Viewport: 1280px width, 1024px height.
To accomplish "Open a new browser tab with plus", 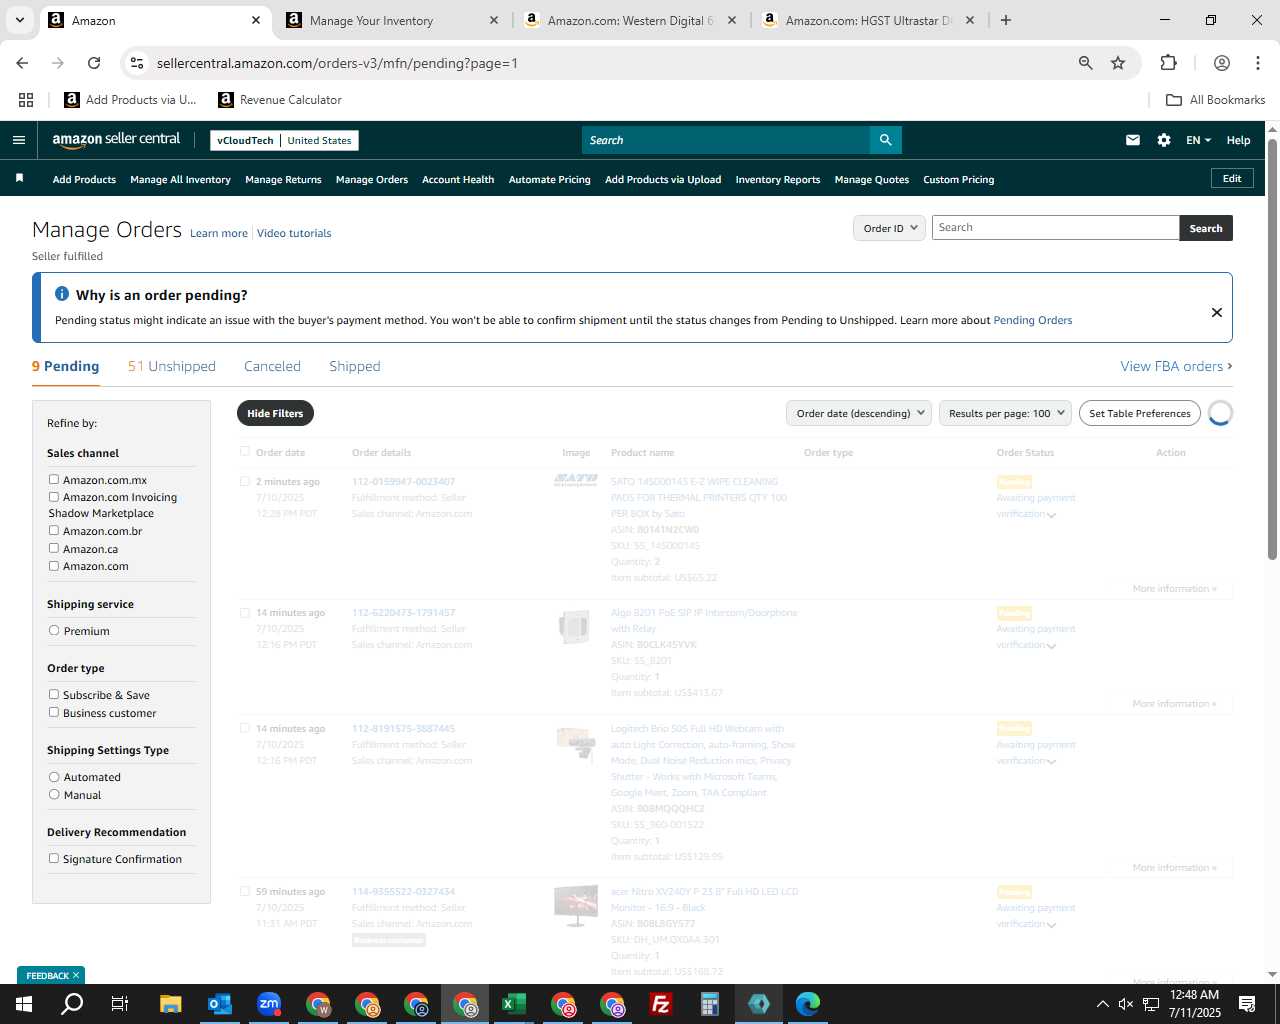I will point(1006,20).
